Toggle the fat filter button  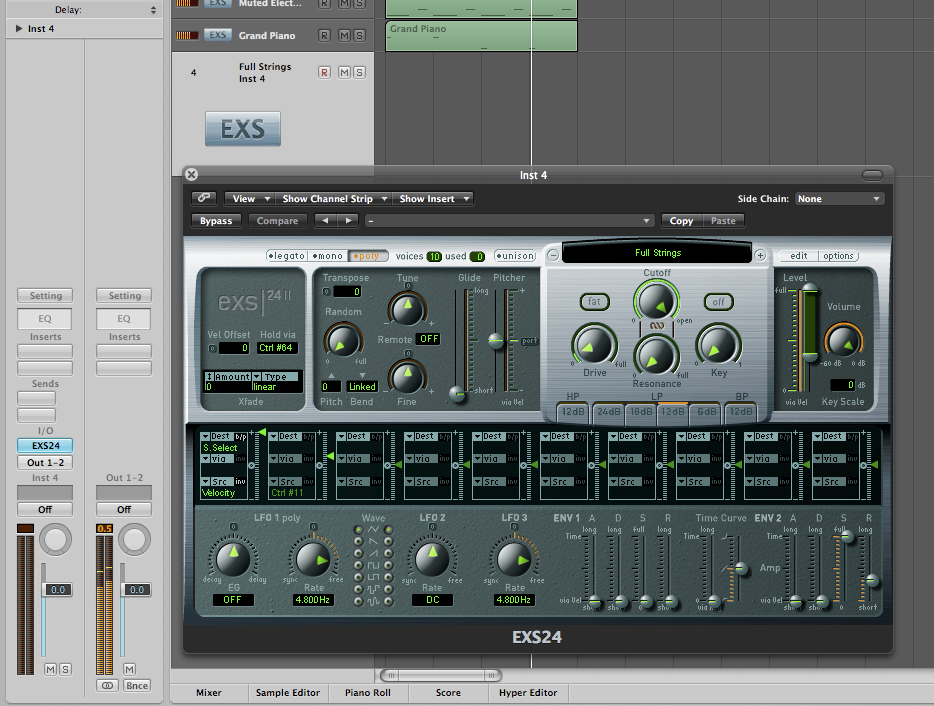(x=594, y=301)
